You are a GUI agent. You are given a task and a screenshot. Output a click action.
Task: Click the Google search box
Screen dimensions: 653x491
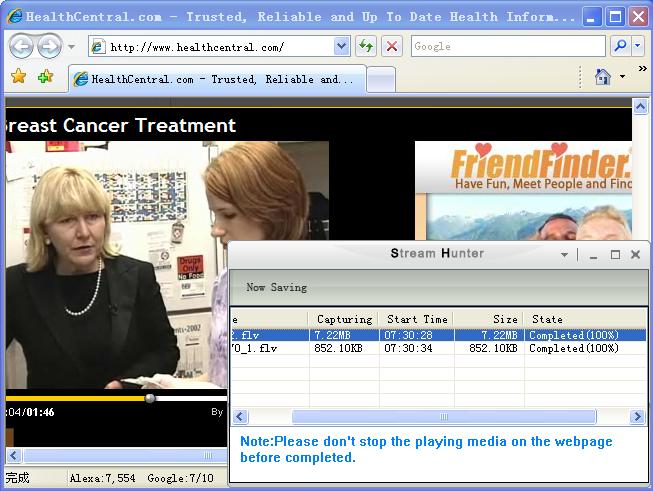point(508,46)
